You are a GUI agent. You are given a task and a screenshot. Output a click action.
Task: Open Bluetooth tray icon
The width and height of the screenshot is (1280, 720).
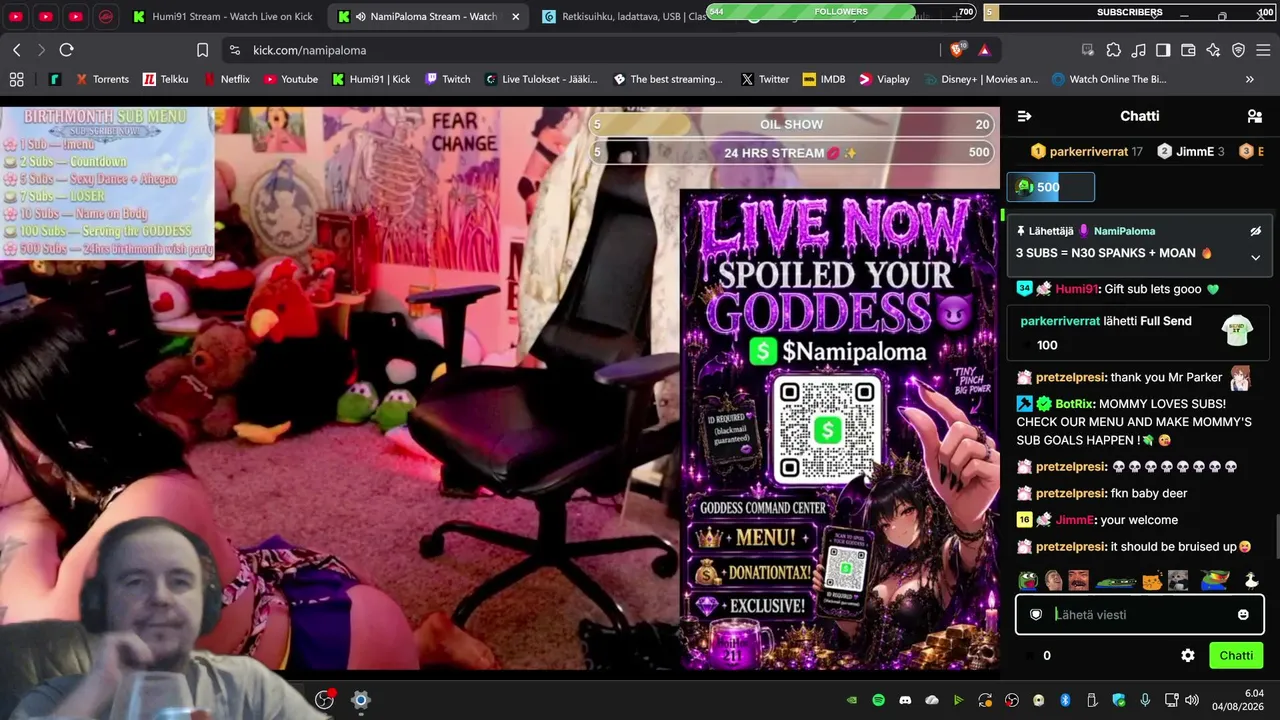(x=1065, y=700)
